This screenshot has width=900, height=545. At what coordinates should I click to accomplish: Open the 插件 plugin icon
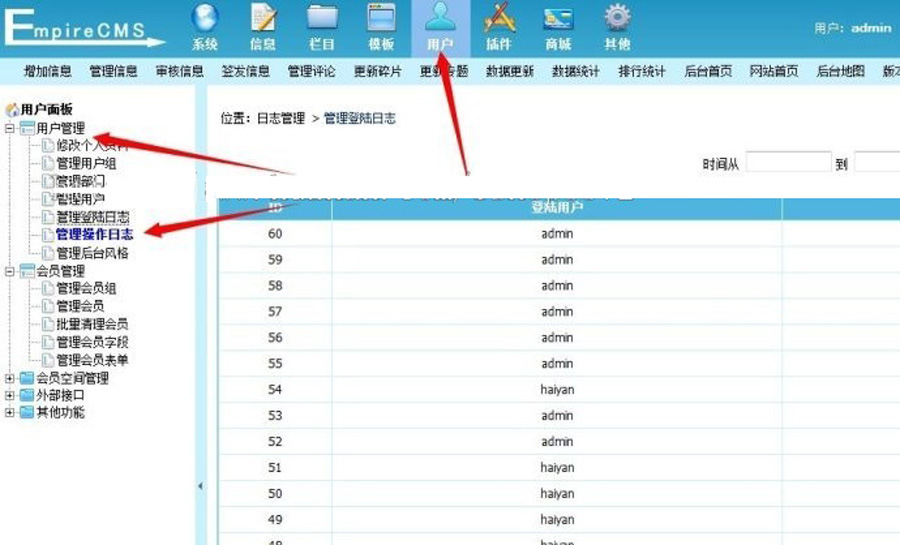click(499, 18)
